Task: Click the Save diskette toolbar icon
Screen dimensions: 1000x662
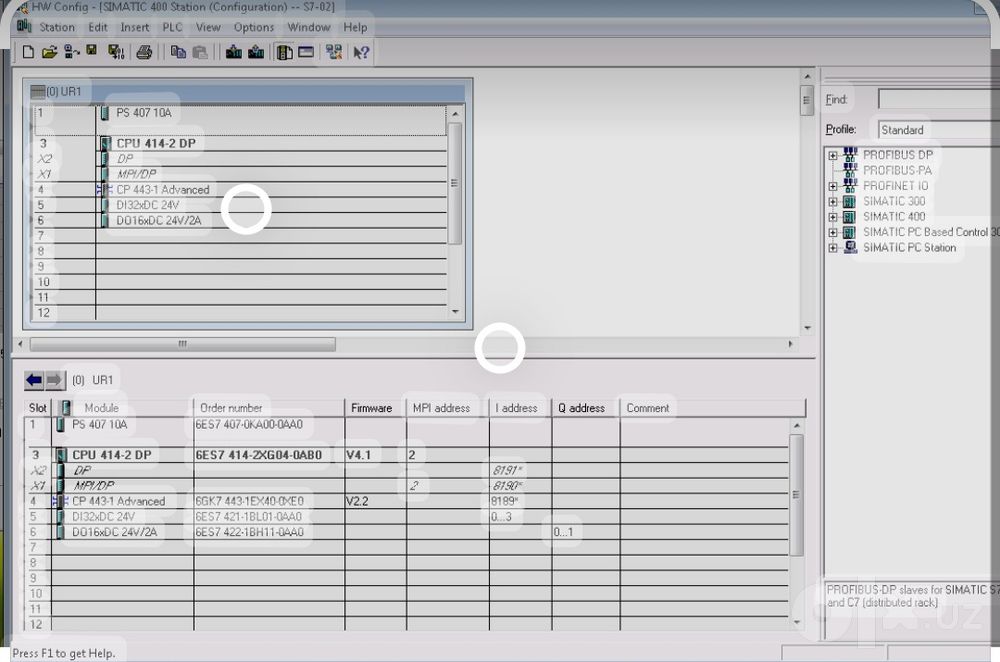Action: [x=92, y=50]
